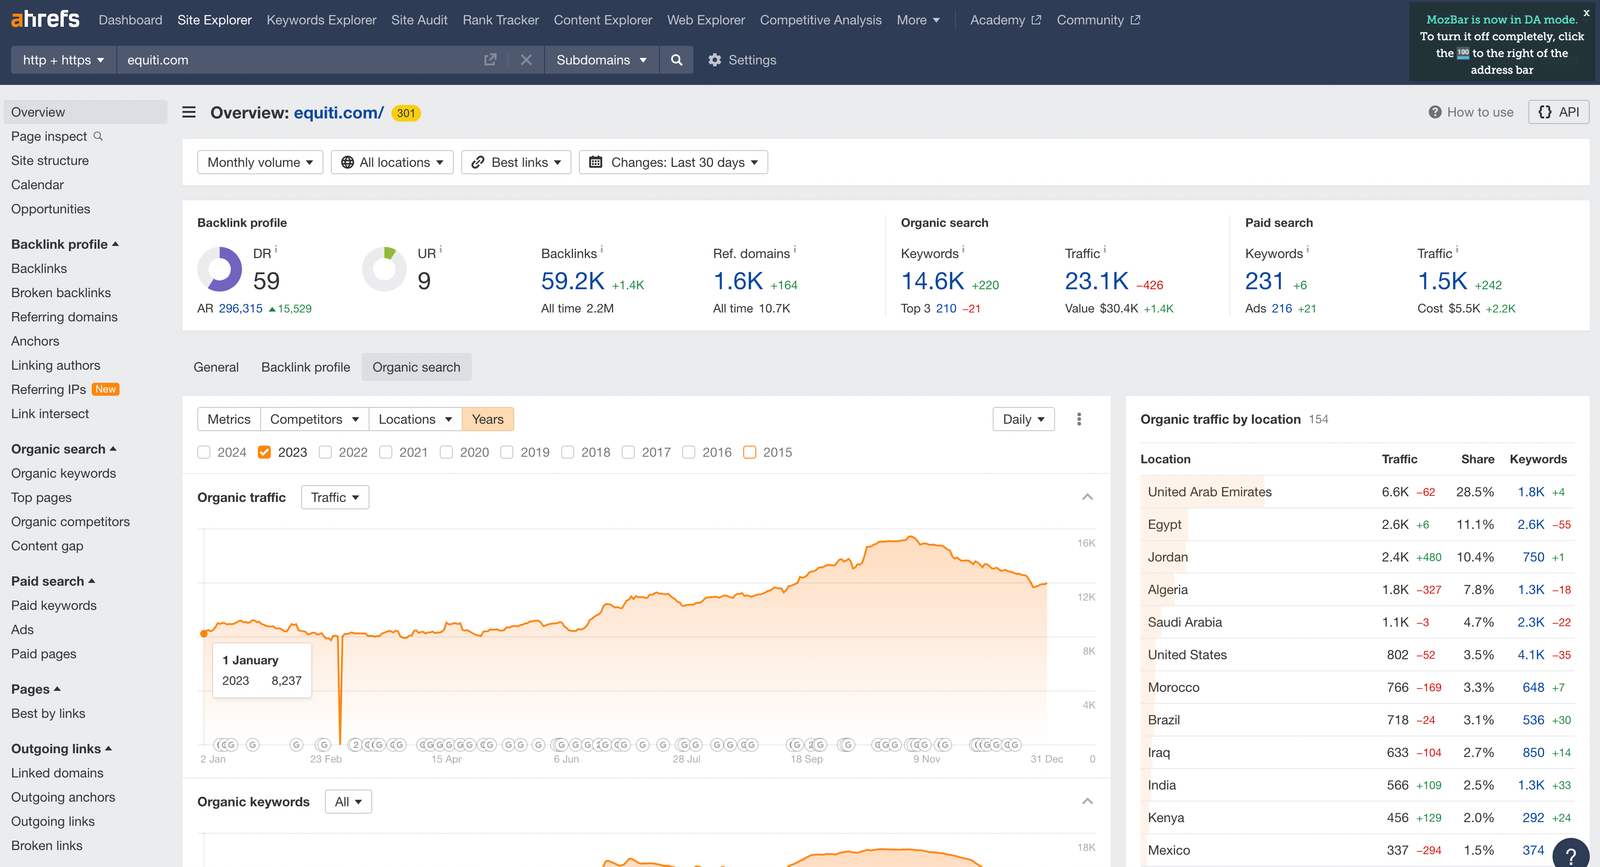The height and width of the screenshot is (867, 1600).
Task: Click Ref. domains info icon
Action: point(795,250)
